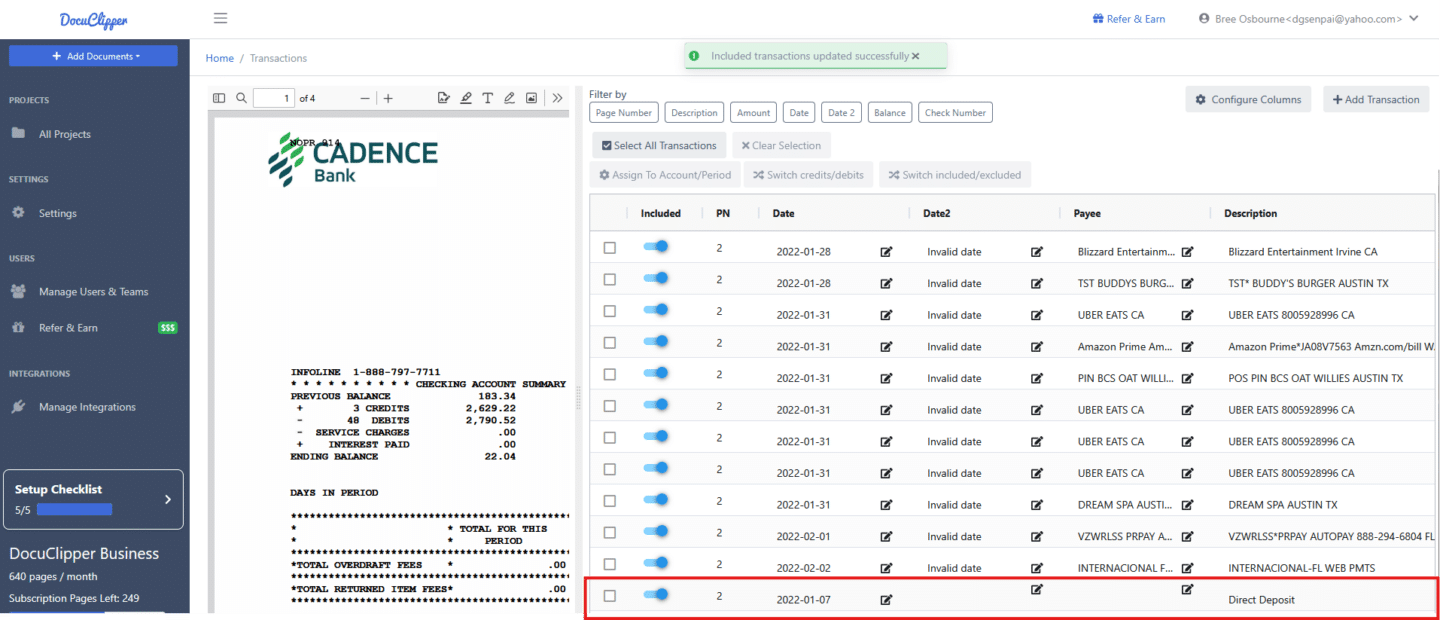Zoom out the PDF with minus icon
Screen dimensions: 1440x620
click(x=365, y=98)
